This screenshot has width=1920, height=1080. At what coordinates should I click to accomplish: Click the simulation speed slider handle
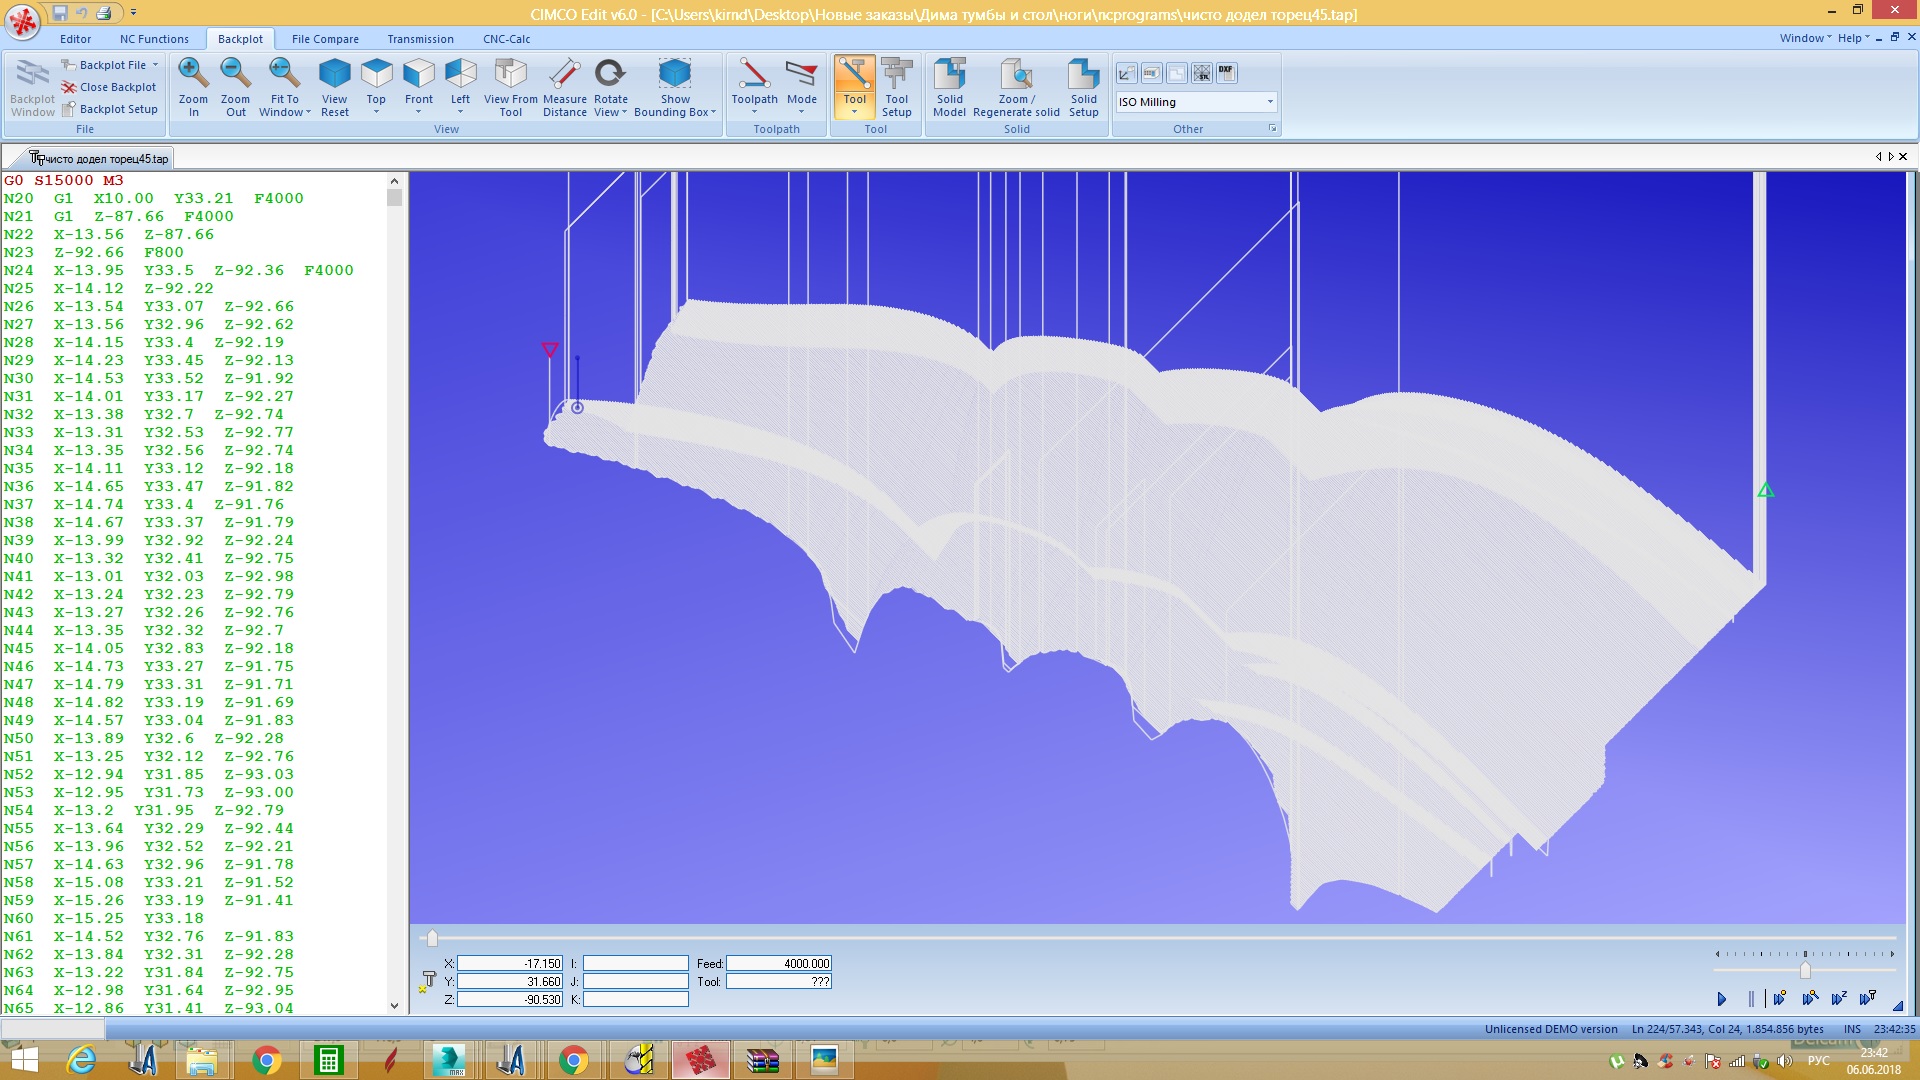tap(1805, 970)
